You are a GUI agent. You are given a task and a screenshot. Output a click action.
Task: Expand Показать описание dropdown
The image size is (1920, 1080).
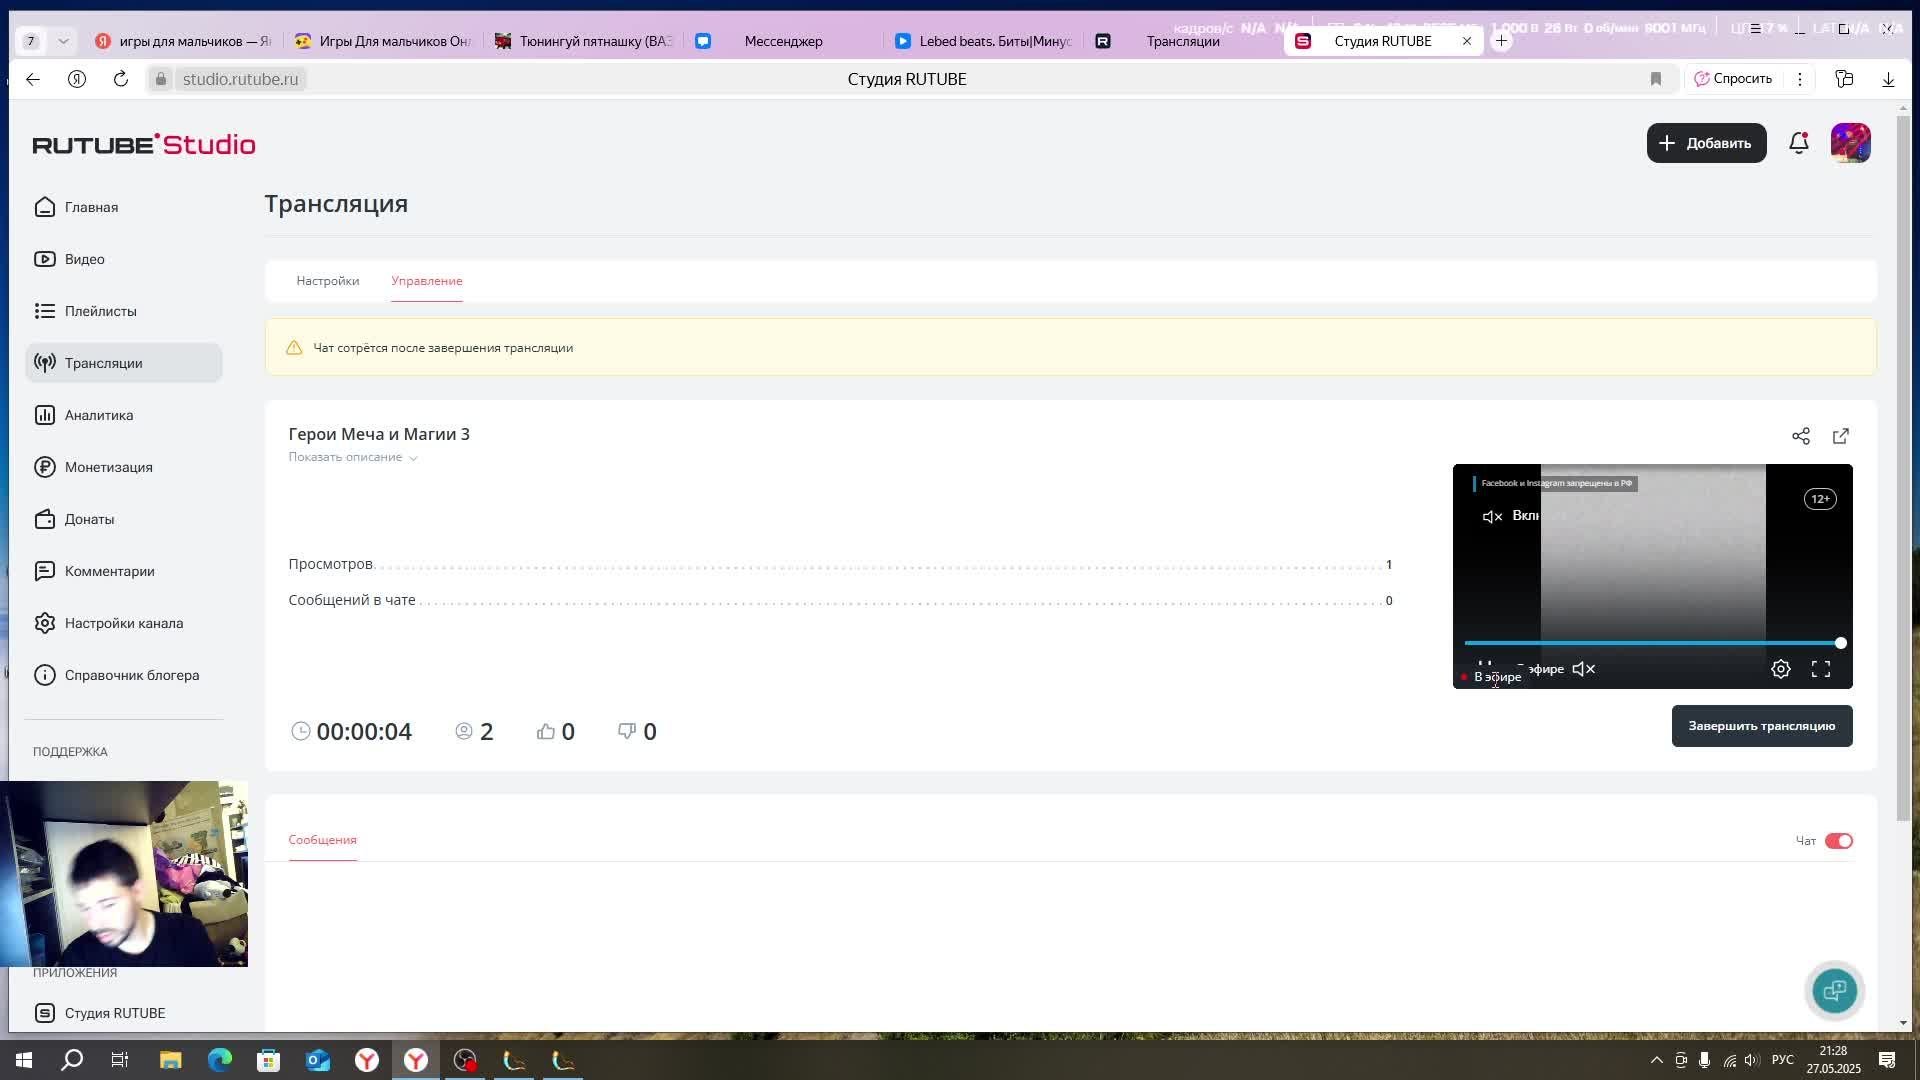tap(352, 457)
